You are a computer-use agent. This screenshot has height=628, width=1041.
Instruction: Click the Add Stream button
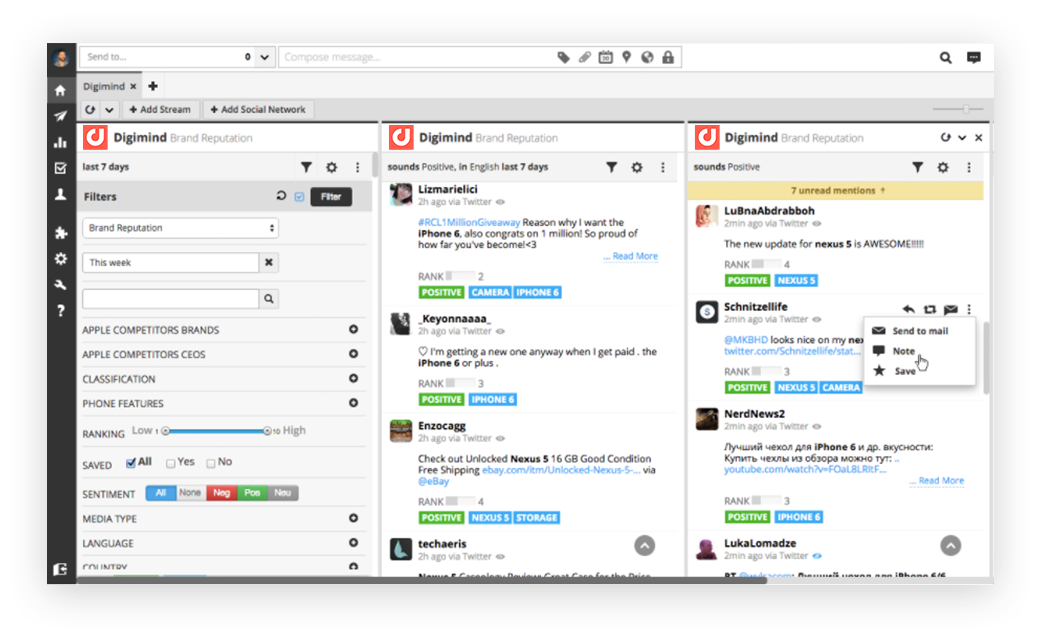[x=160, y=110]
